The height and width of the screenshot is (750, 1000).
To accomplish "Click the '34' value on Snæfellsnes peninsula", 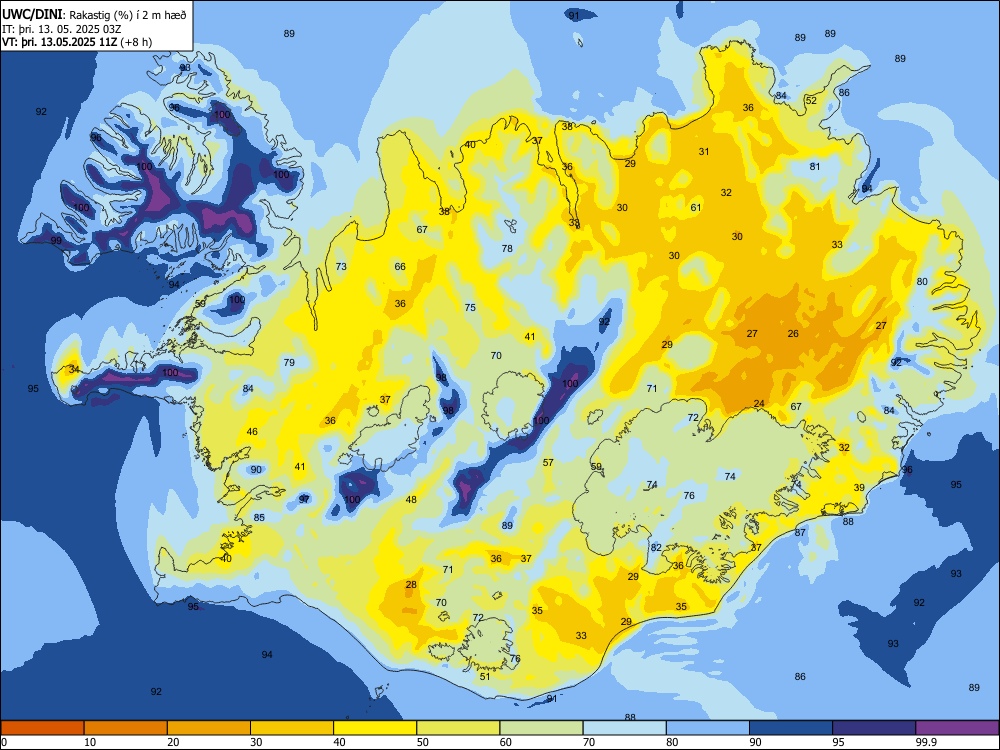I will (74, 370).
